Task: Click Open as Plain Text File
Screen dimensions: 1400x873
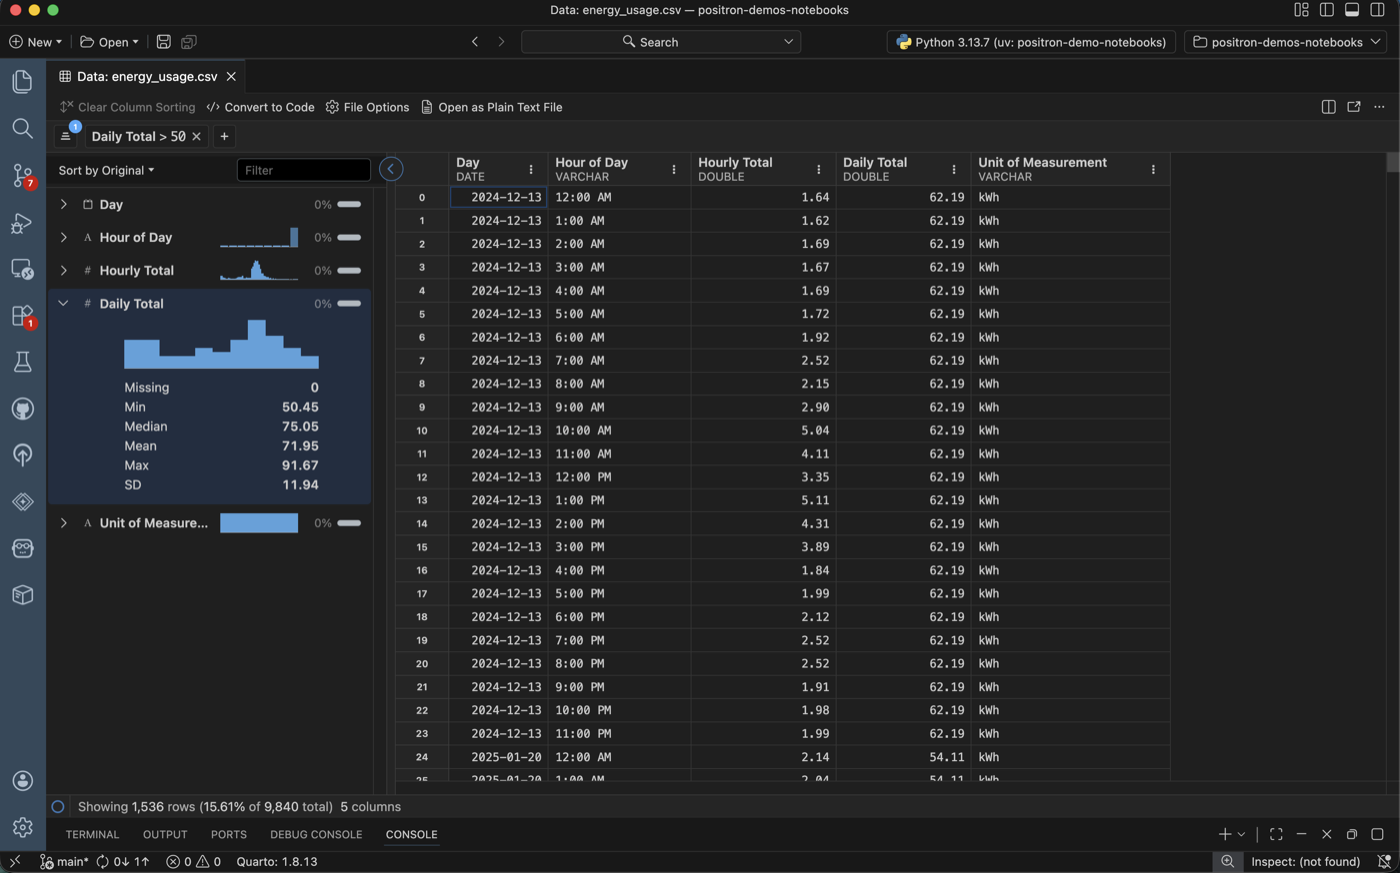Action: point(491,107)
